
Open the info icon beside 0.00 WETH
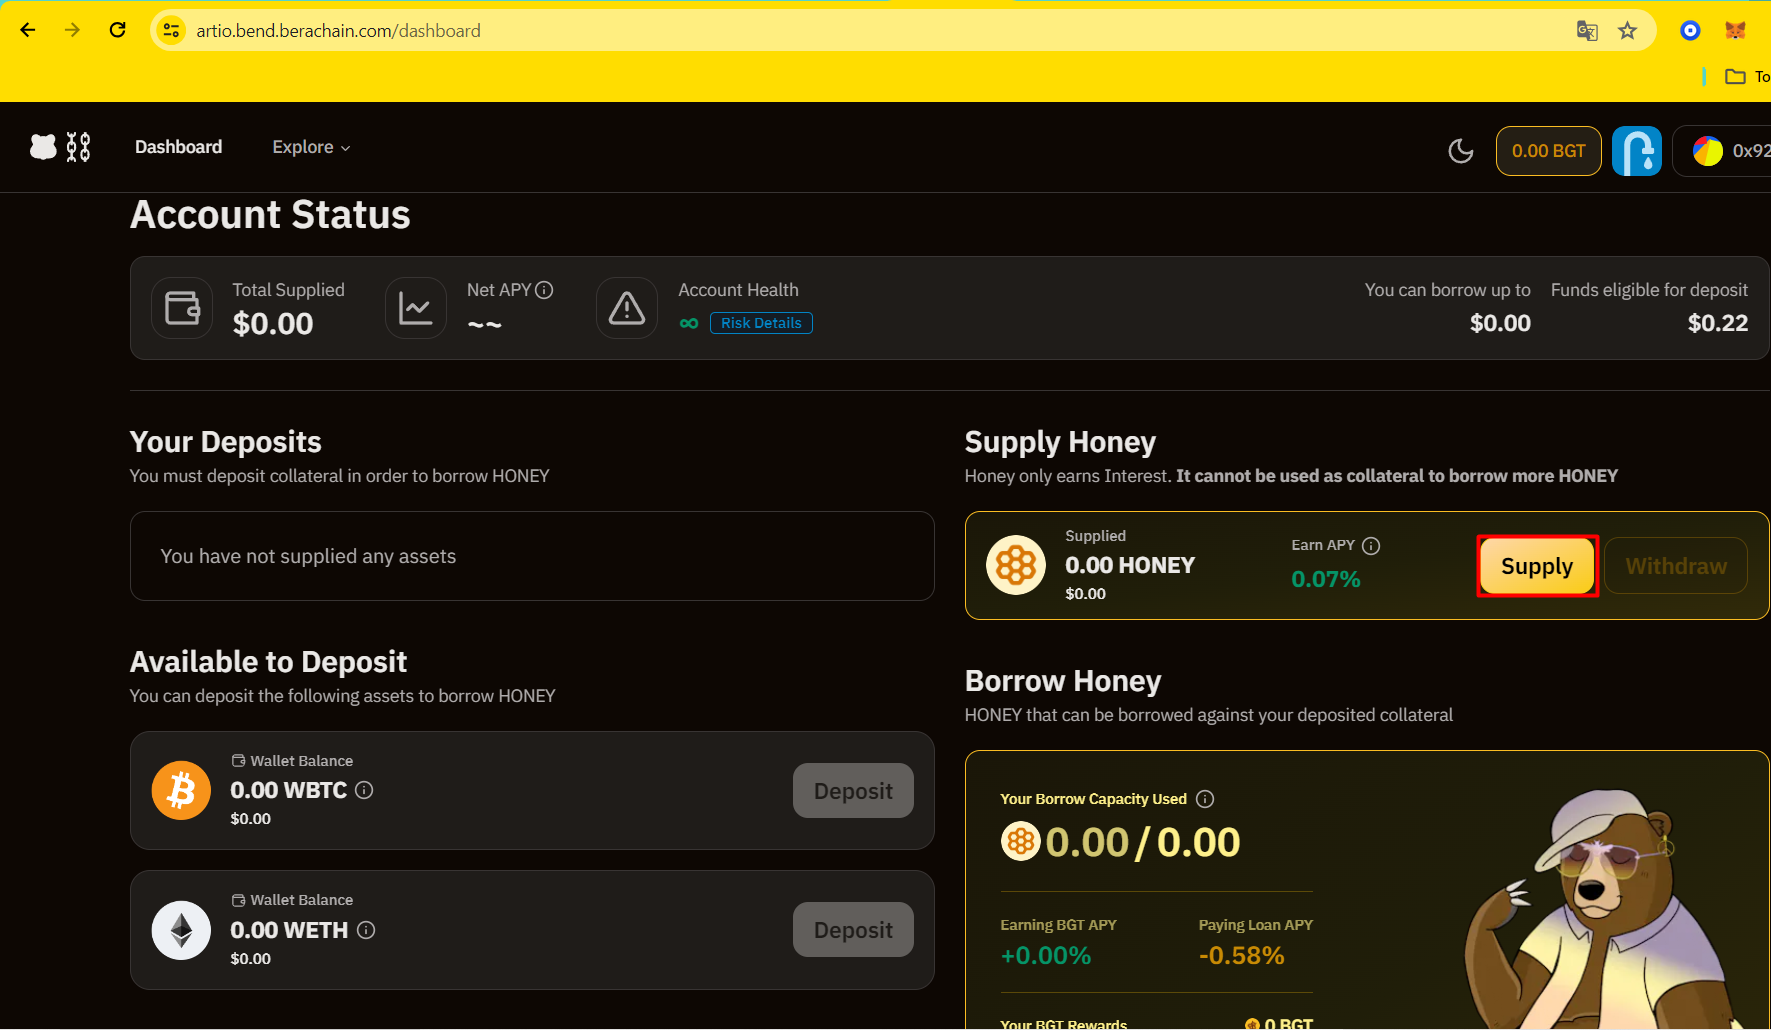coord(366,930)
